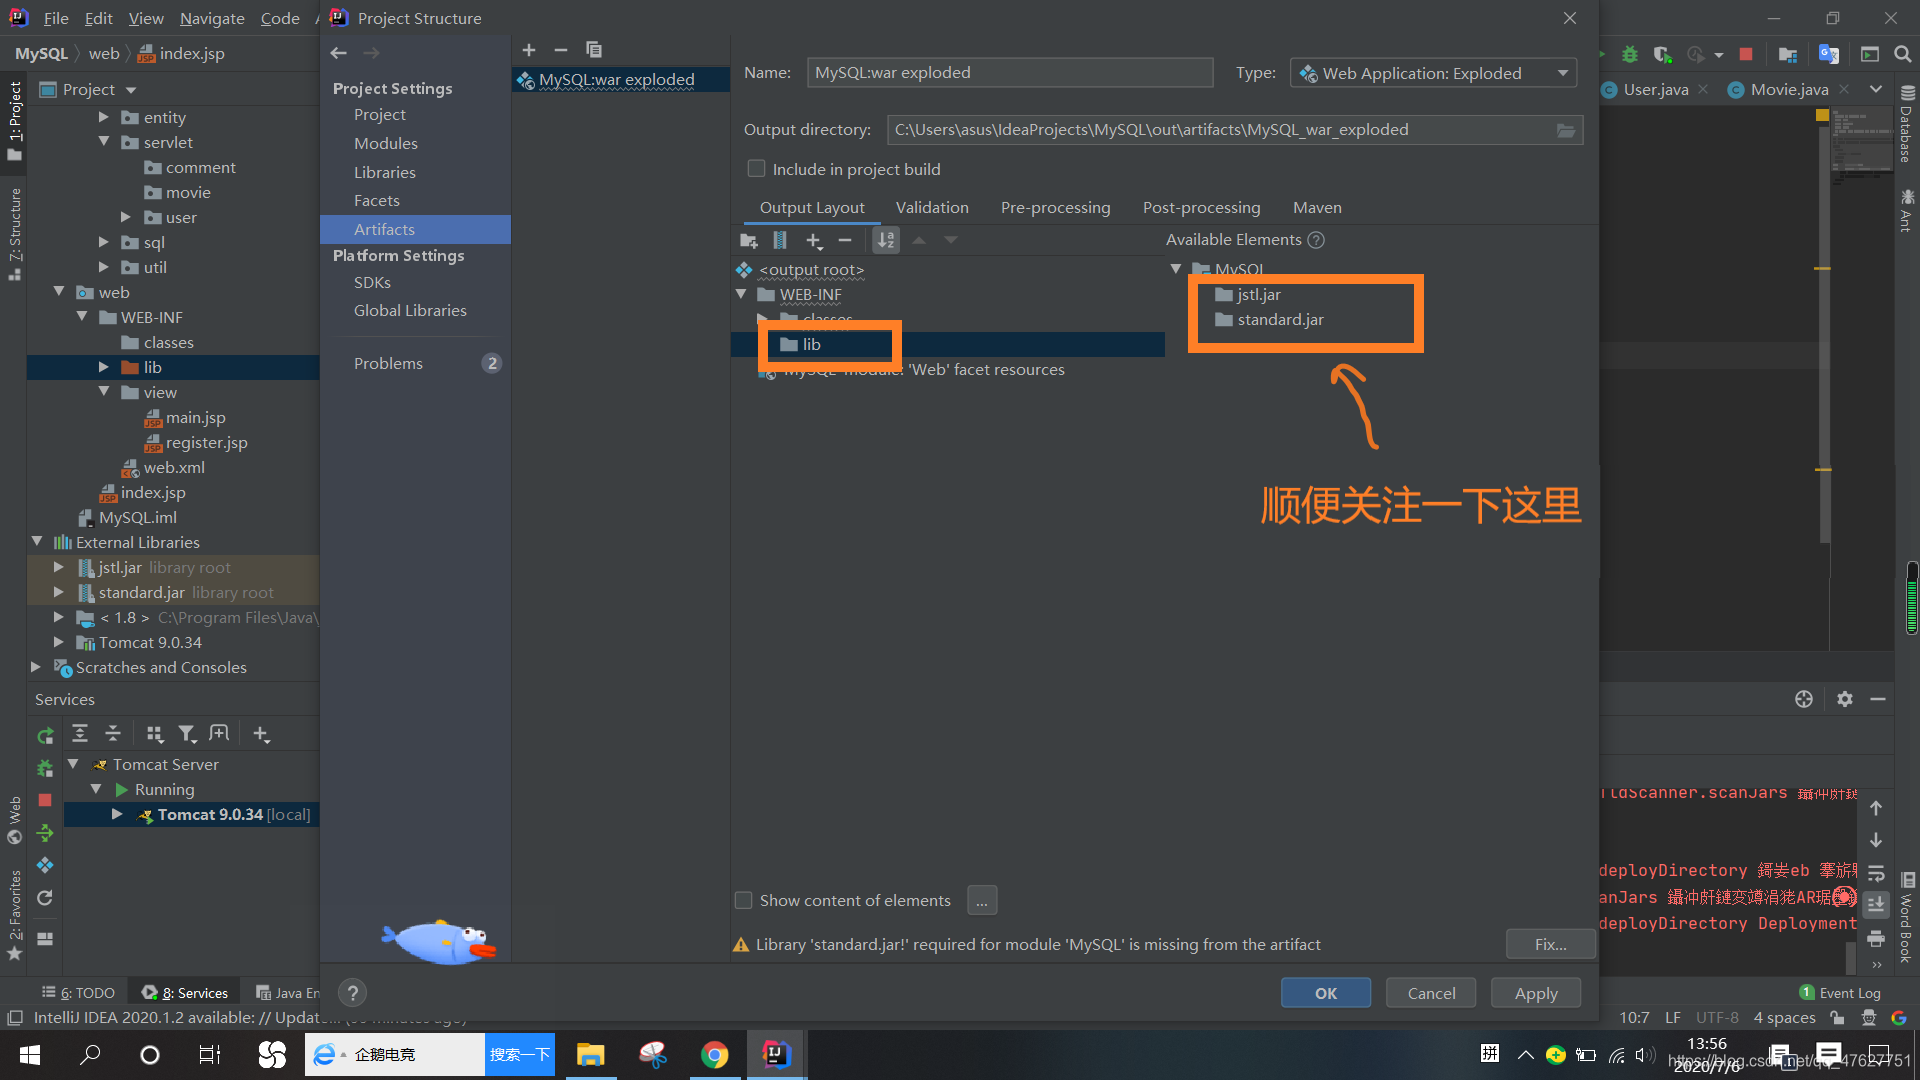Viewport: 1920px width, 1080px height.
Task: Open the Filter menu in Services
Action: (187, 734)
